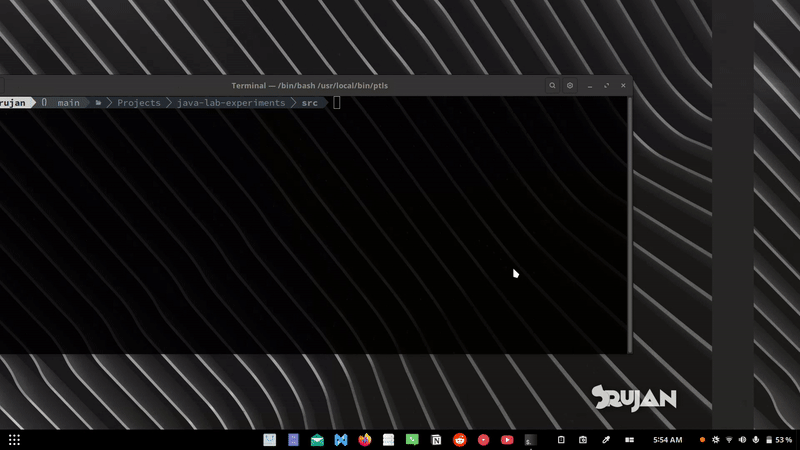Image resolution: width=800 pixels, height=450 pixels.
Task: Open Firefox browser from the dock
Action: (x=365, y=440)
